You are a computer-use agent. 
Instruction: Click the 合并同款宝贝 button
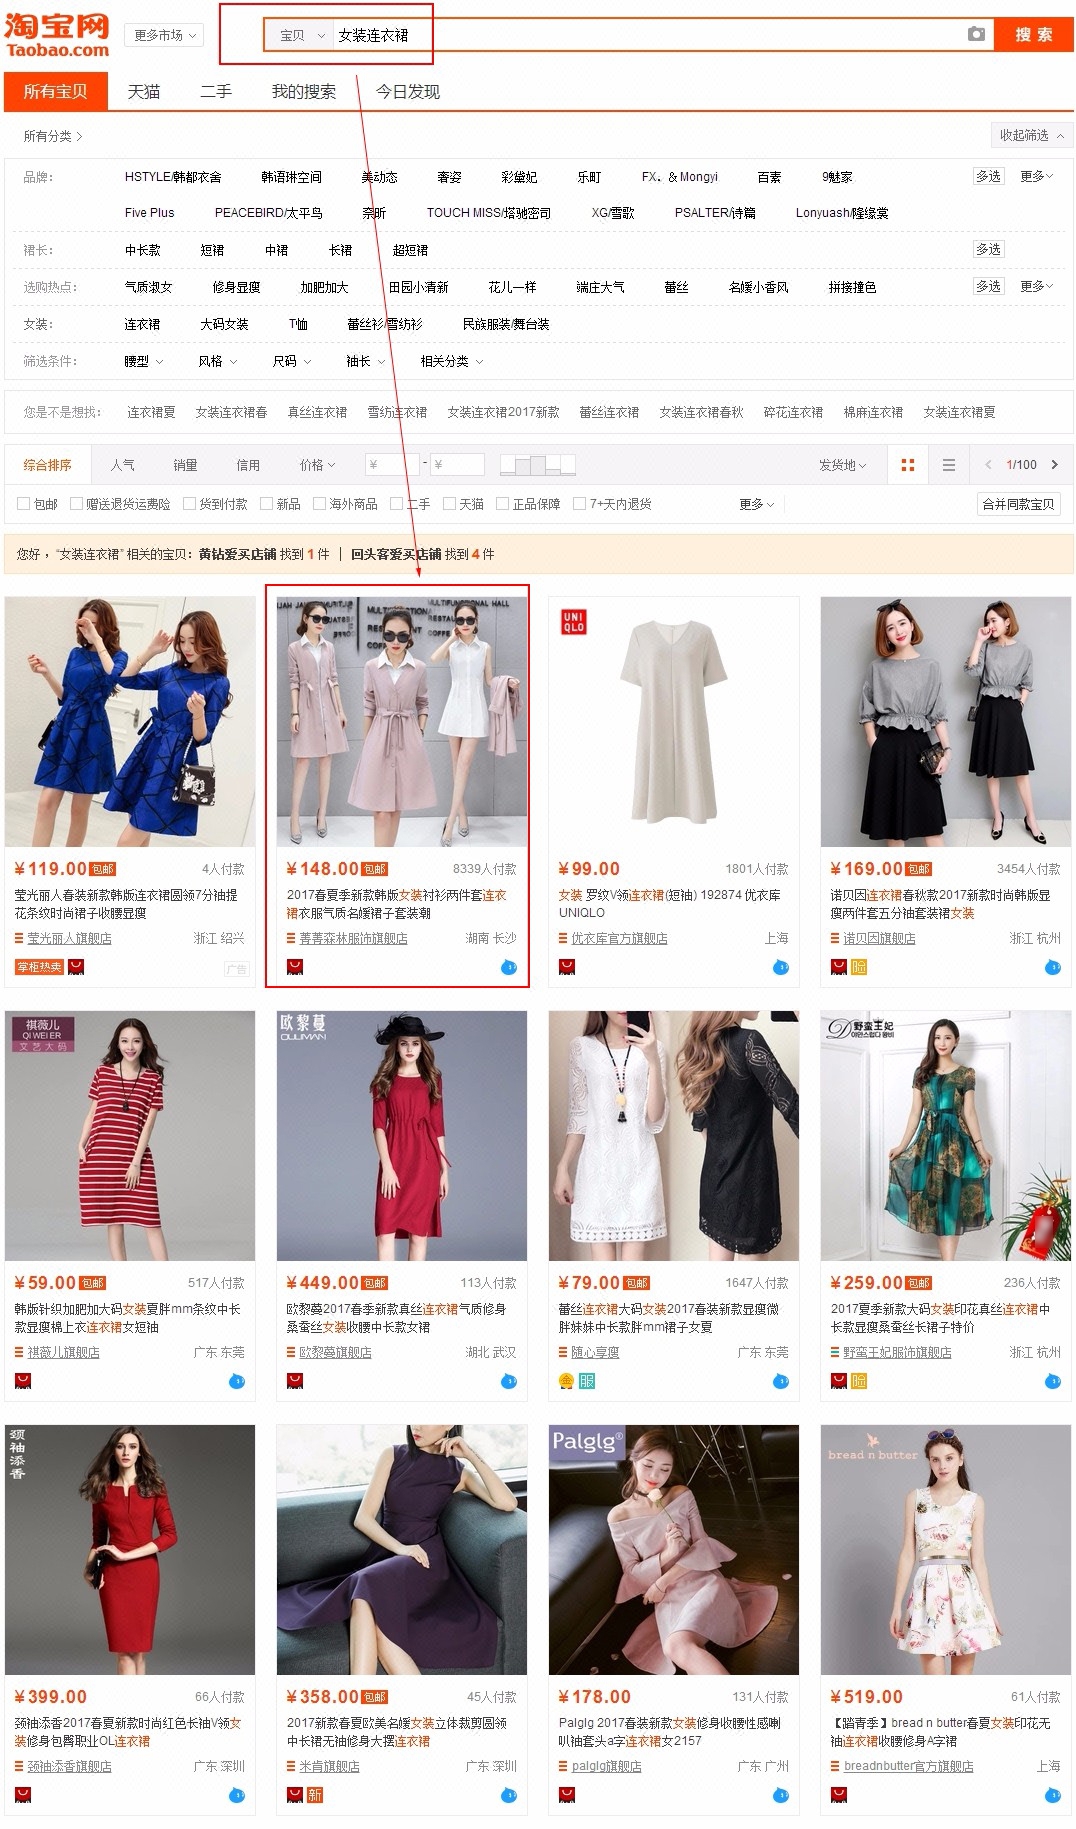1018,504
